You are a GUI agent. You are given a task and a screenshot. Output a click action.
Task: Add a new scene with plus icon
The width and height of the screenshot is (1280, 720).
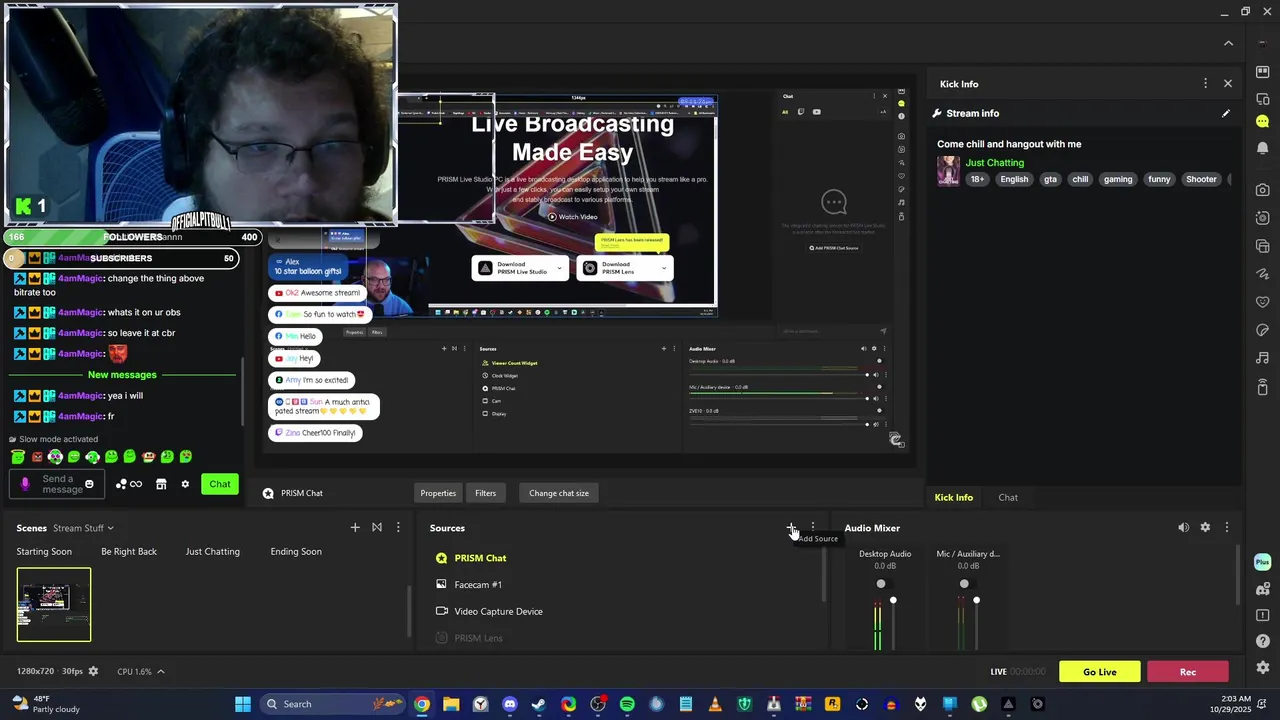tap(355, 527)
